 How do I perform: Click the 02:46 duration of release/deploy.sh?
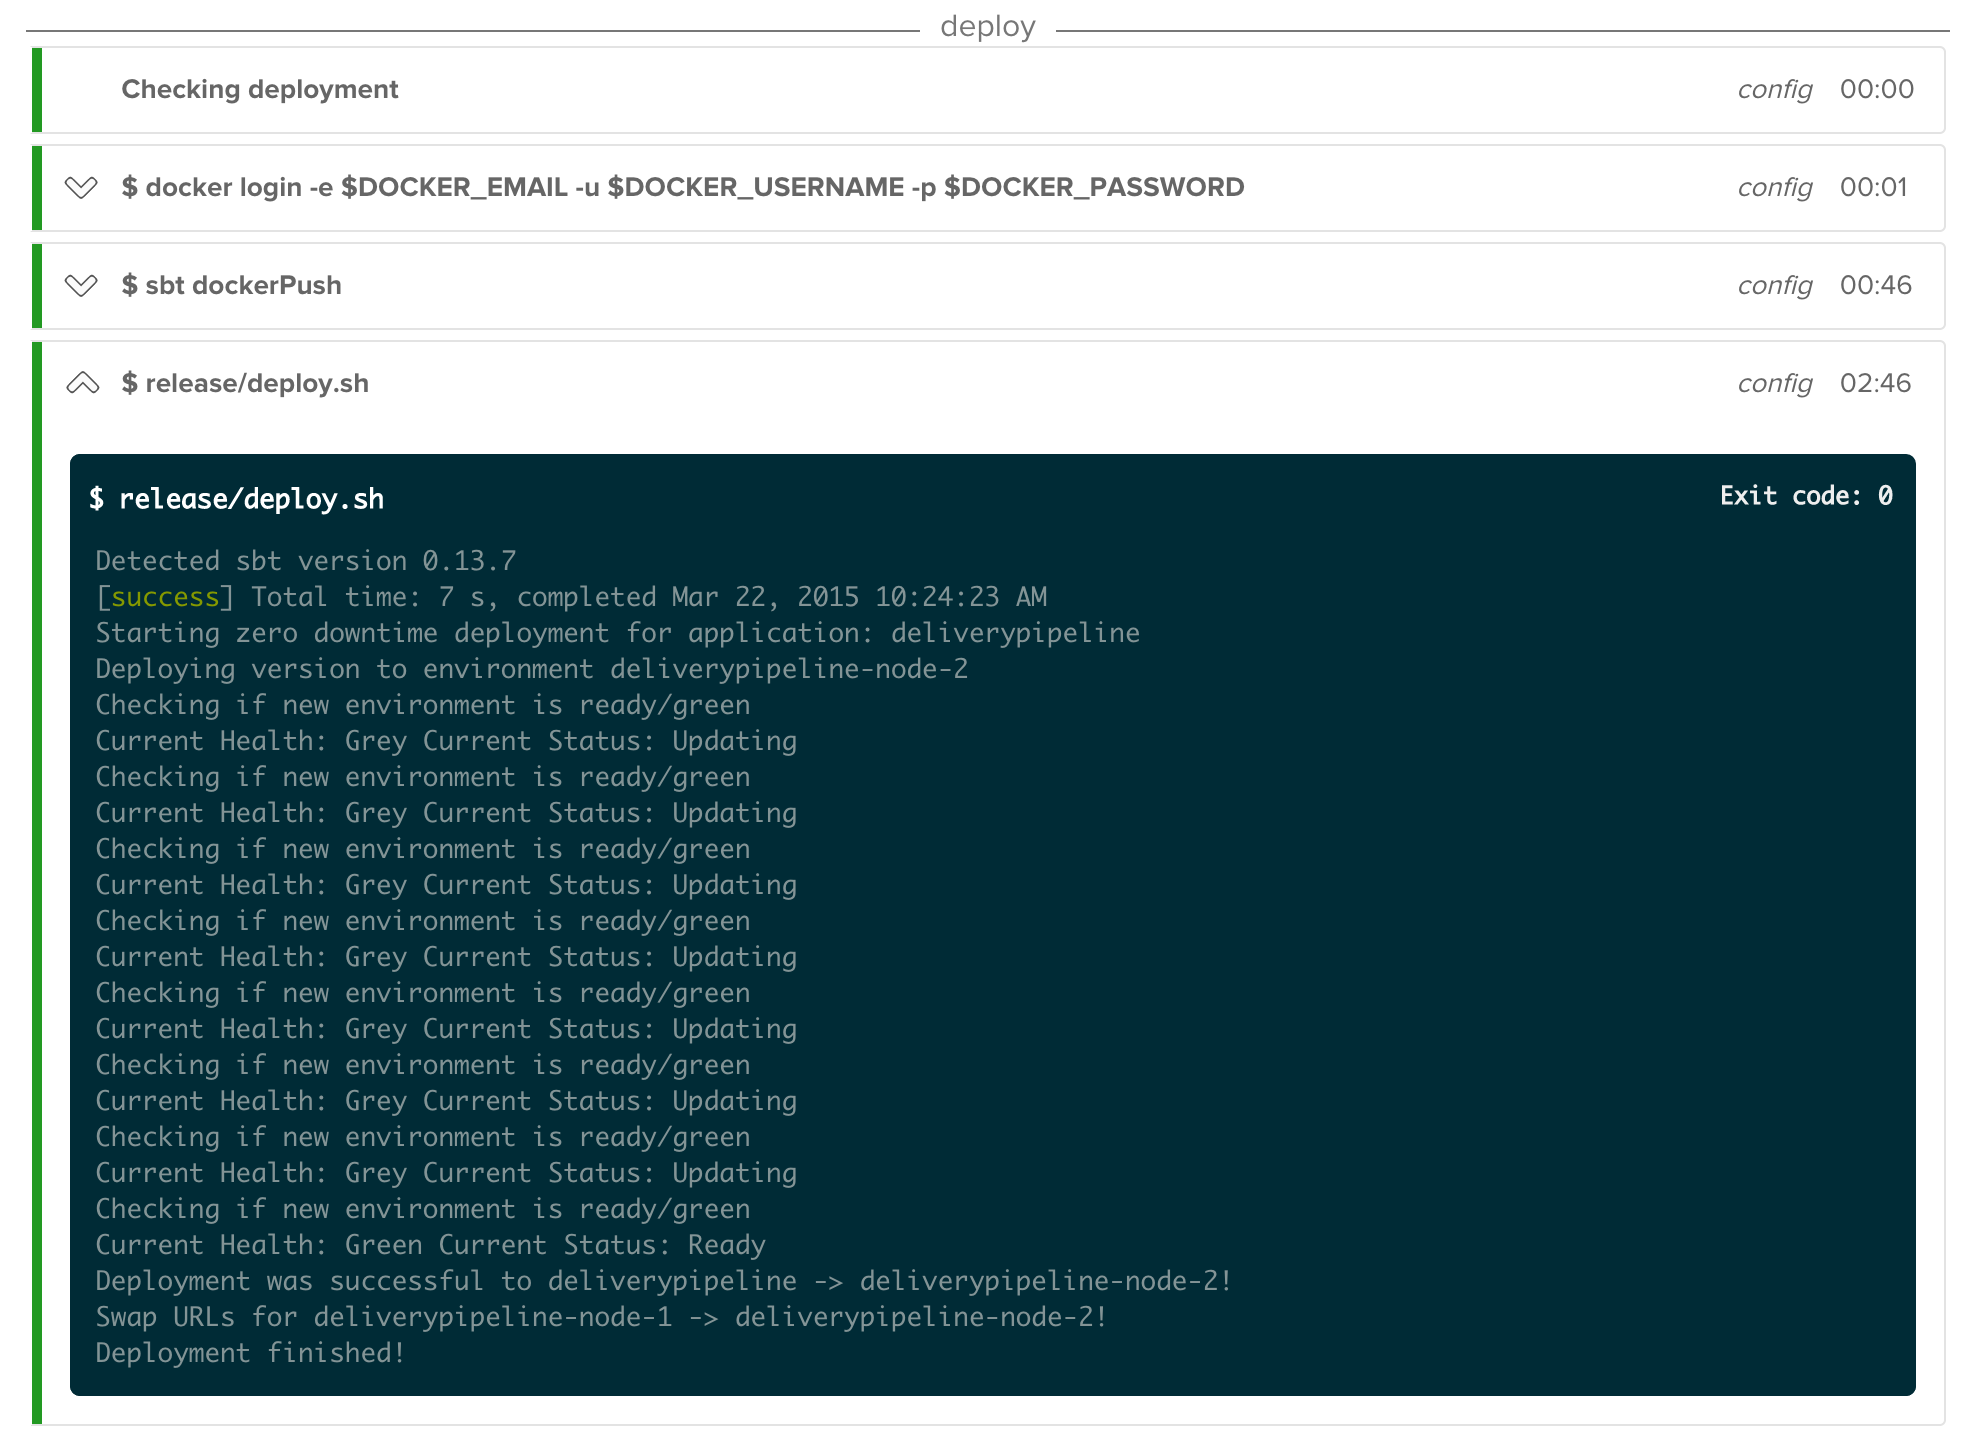[1875, 383]
